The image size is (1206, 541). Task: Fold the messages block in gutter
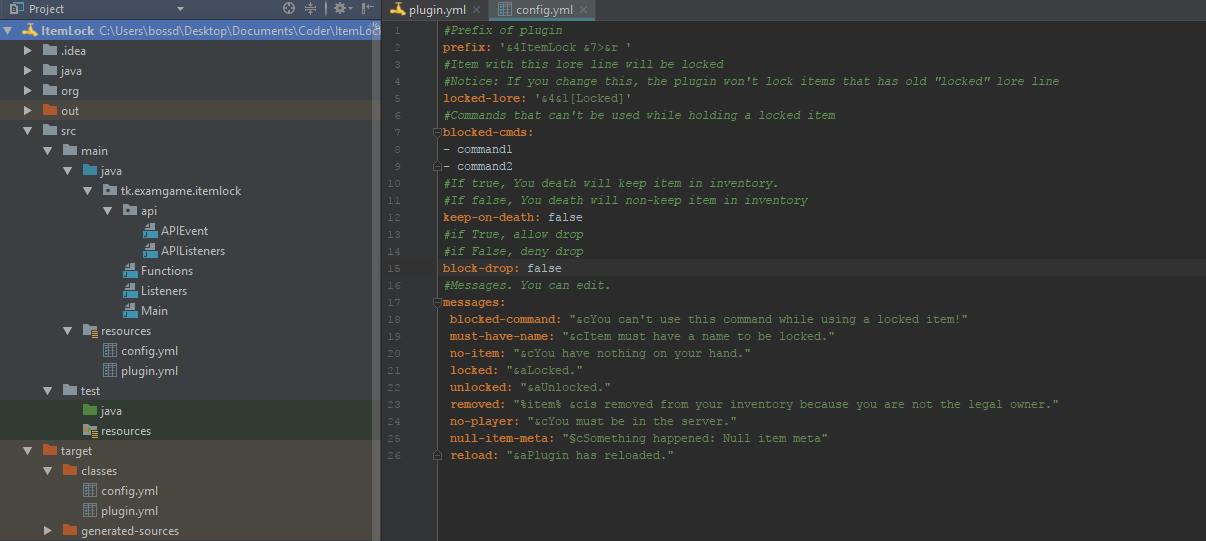click(x=437, y=302)
